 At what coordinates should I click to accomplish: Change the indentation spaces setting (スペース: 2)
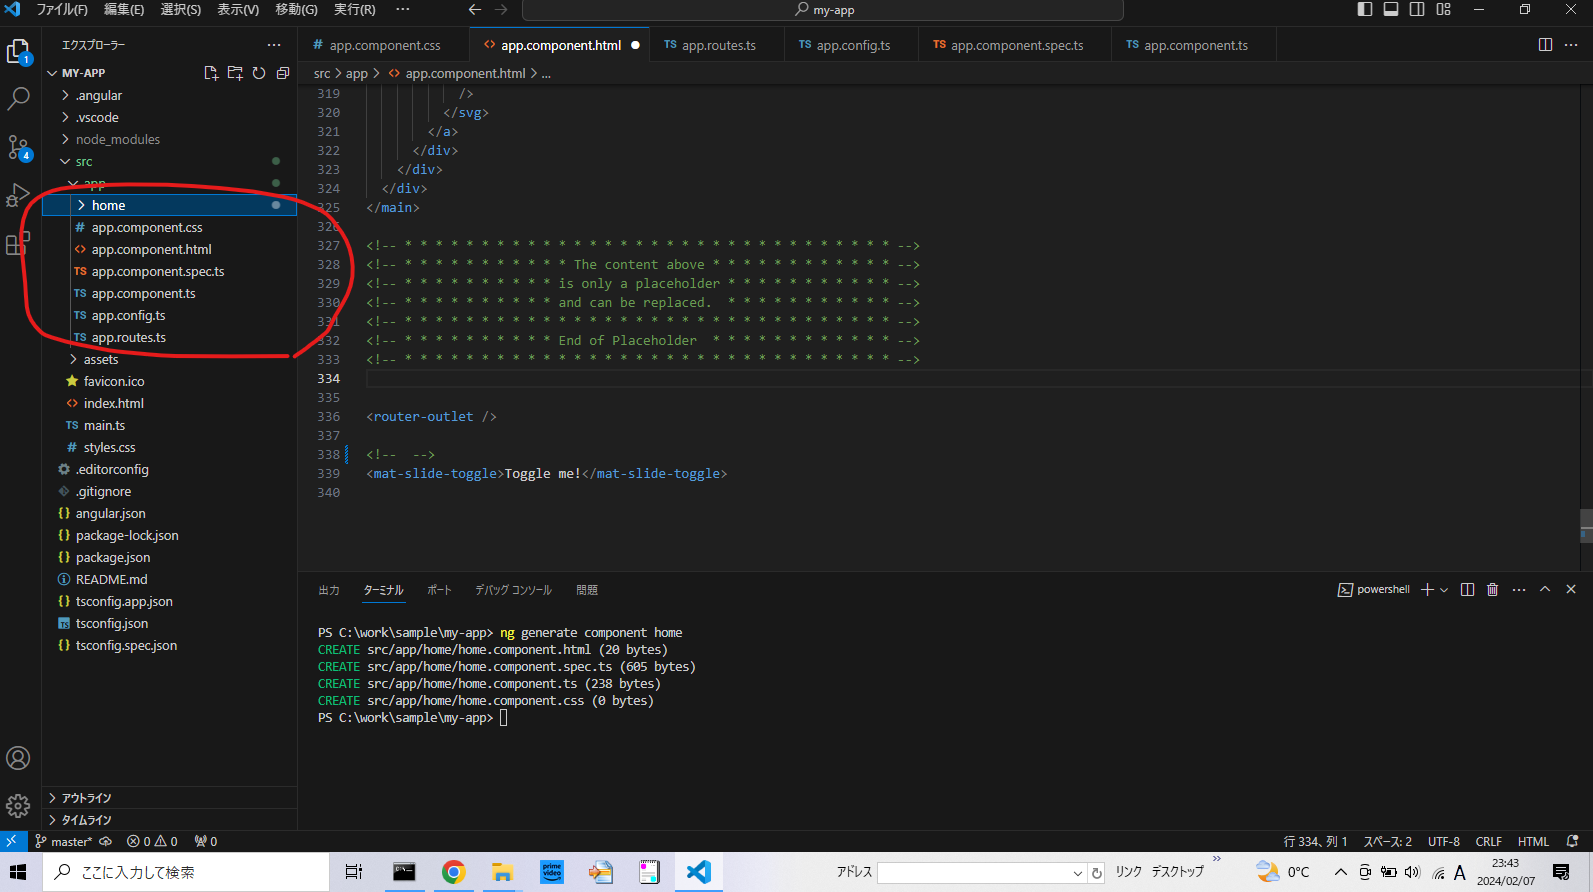pyautogui.click(x=1387, y=842)
